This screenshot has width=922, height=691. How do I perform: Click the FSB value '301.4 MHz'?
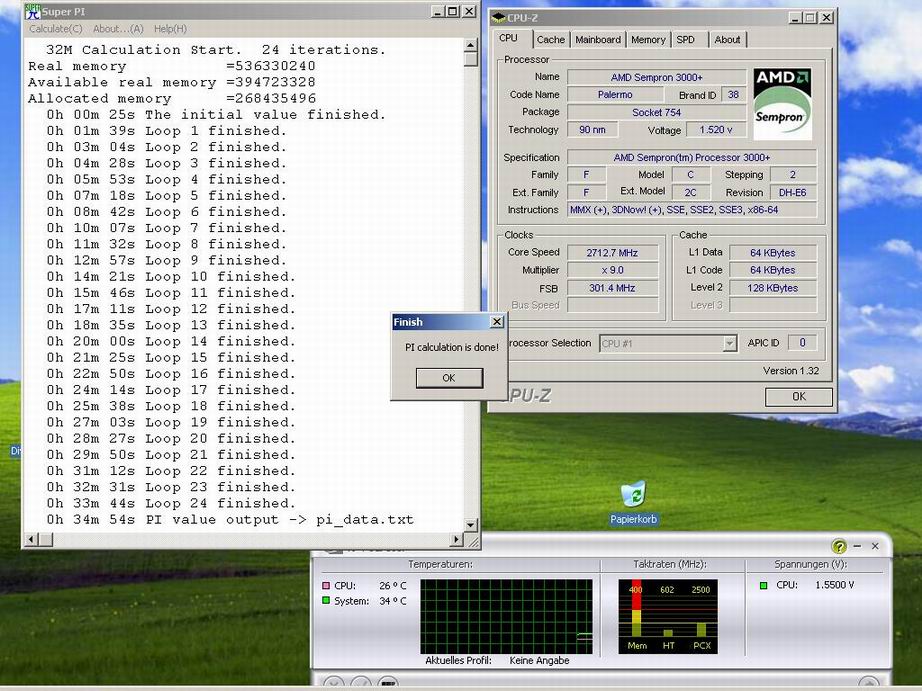coord(612,288)
